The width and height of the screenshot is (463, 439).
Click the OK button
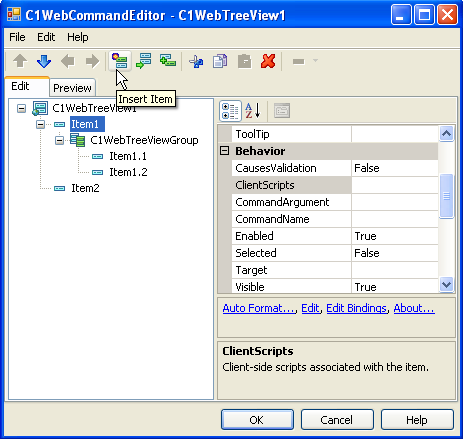point(257,420)
